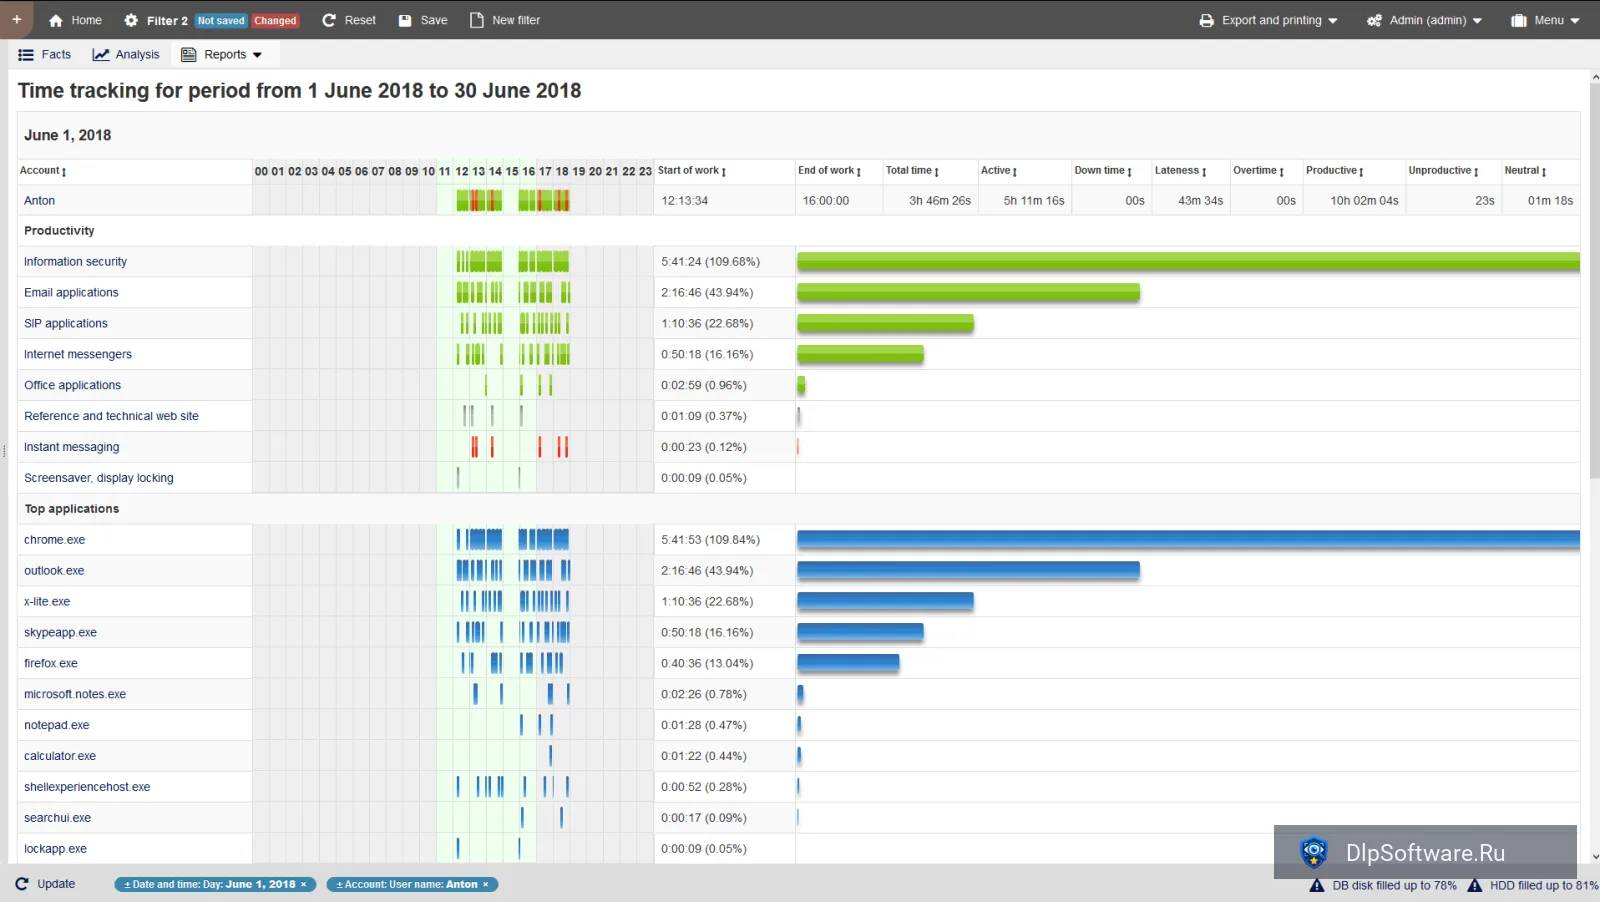Viewport: 1600px width, 902px height.
Task: Open the Home page
Action: pos(75,20)
